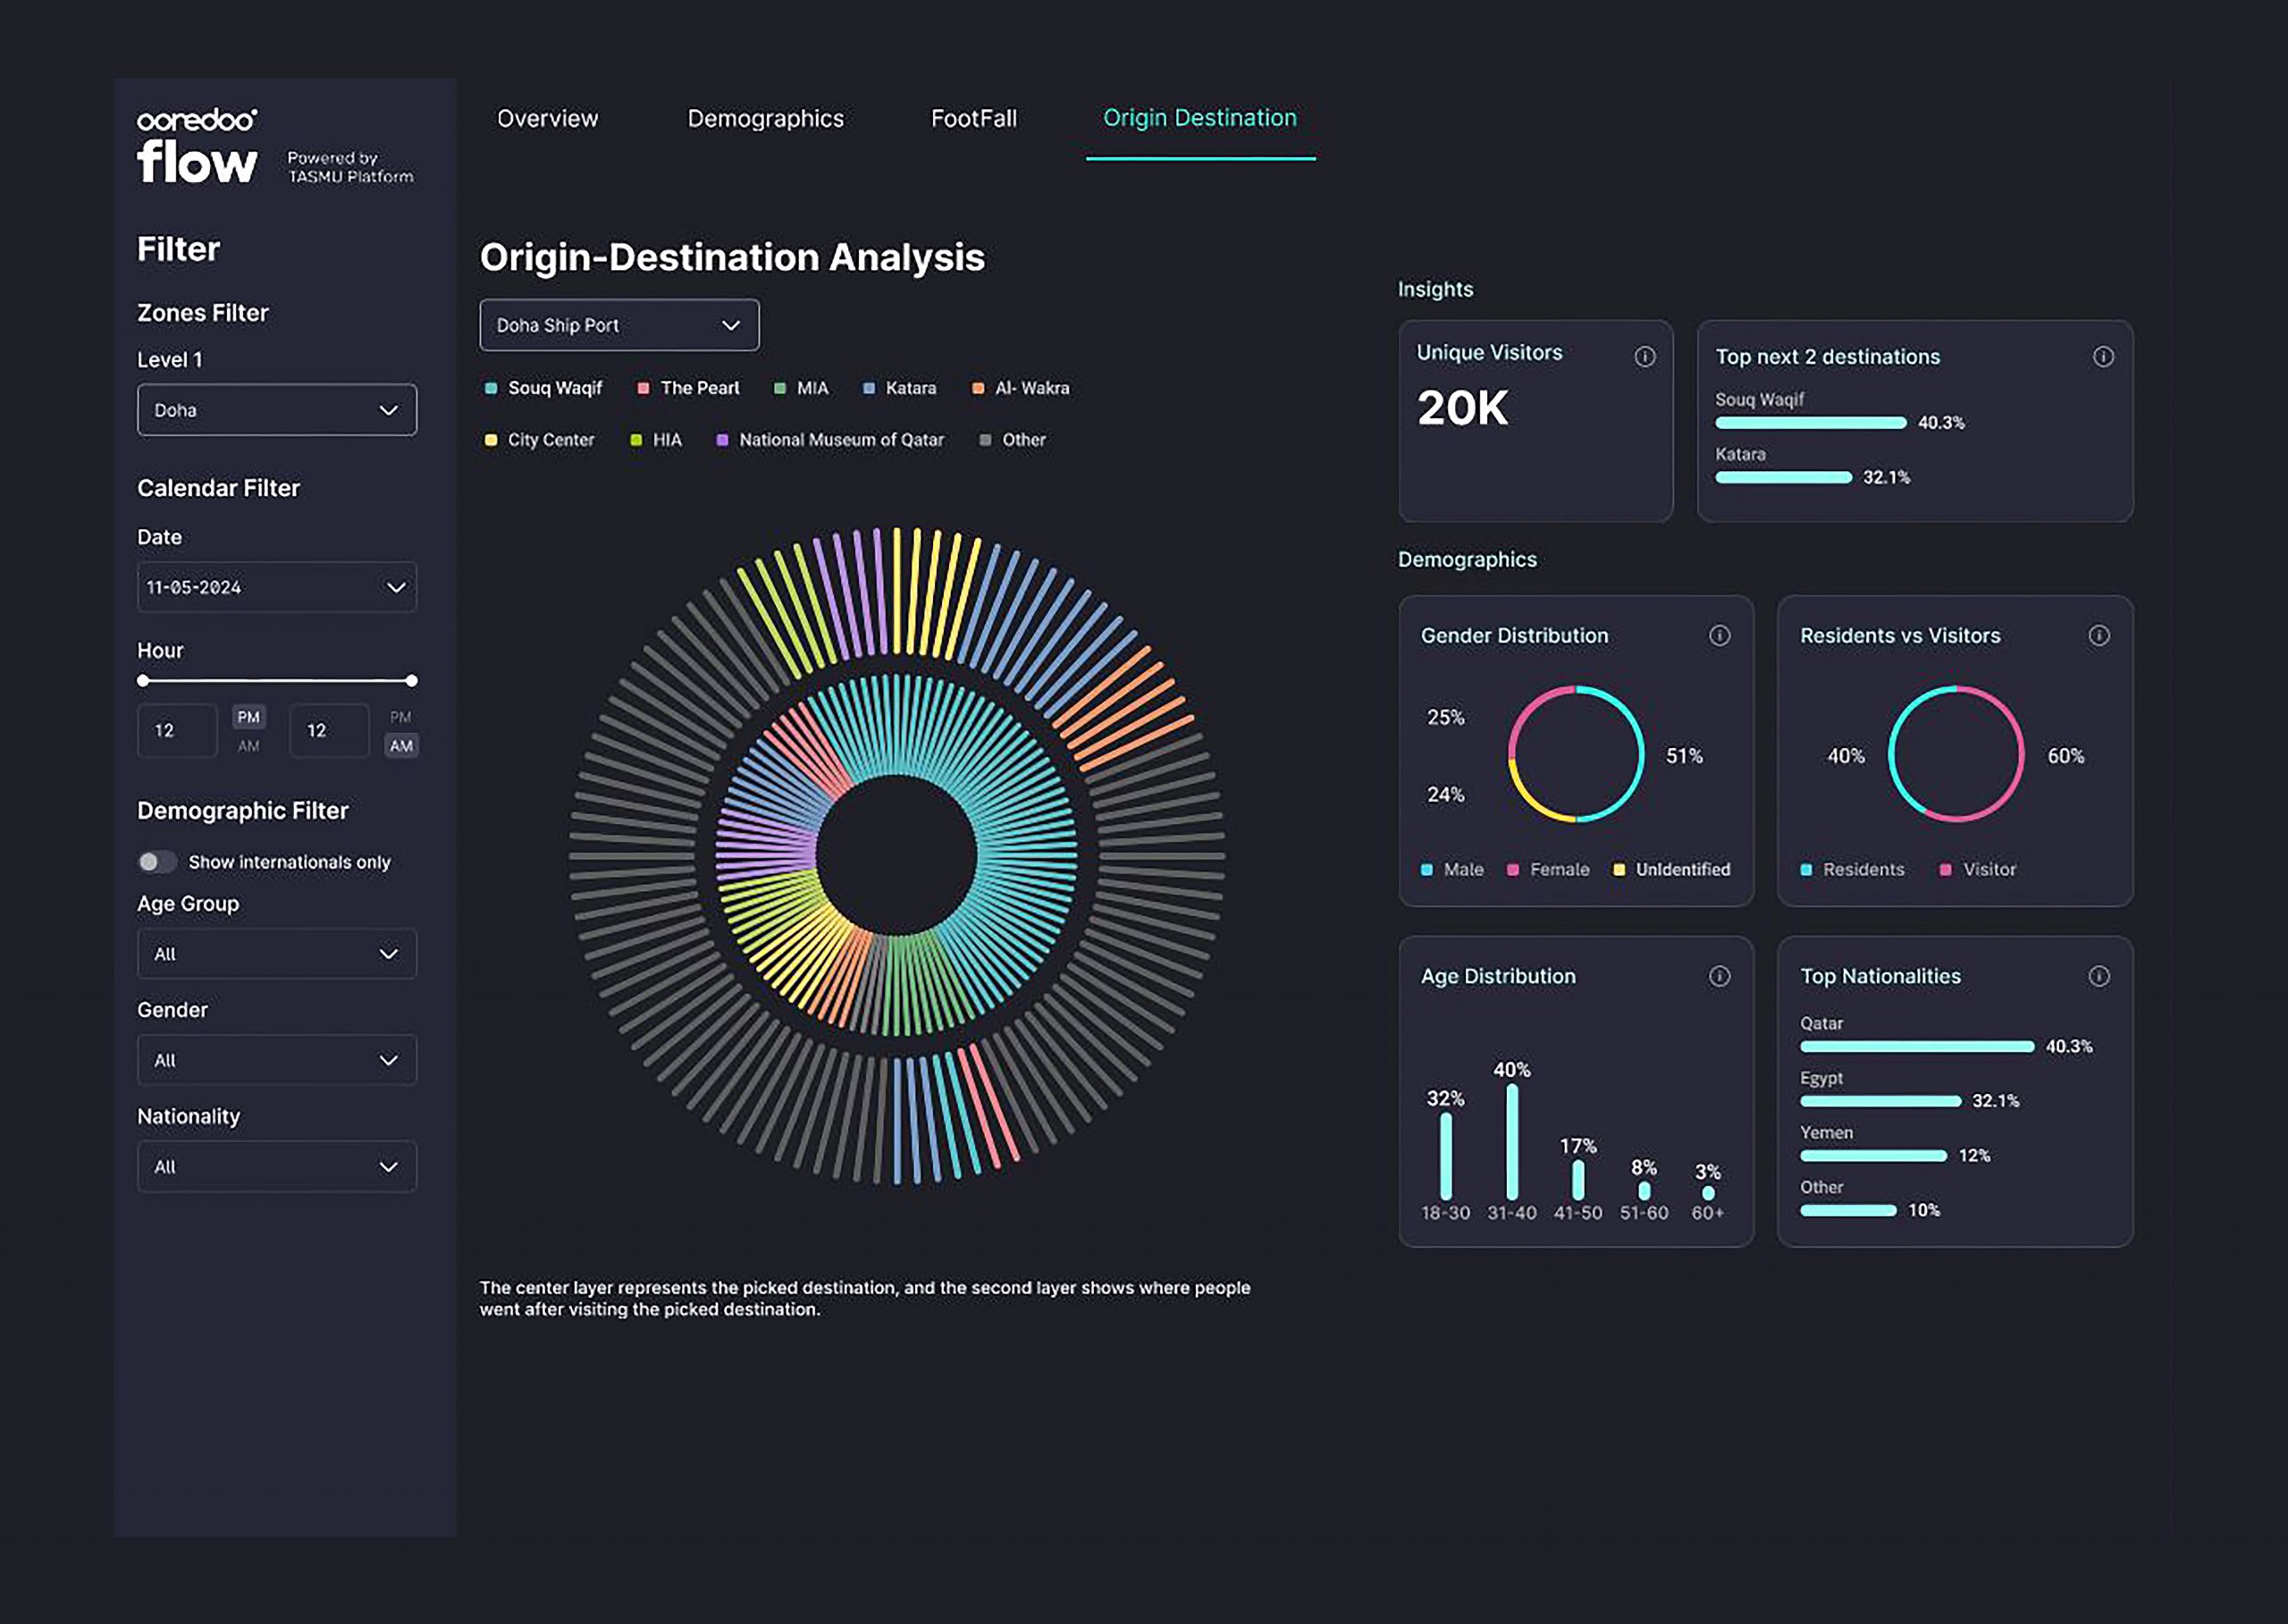Toggle the City Center legend item
The width and height of the screenshot is (2288, 1624).
coord(539,440)
